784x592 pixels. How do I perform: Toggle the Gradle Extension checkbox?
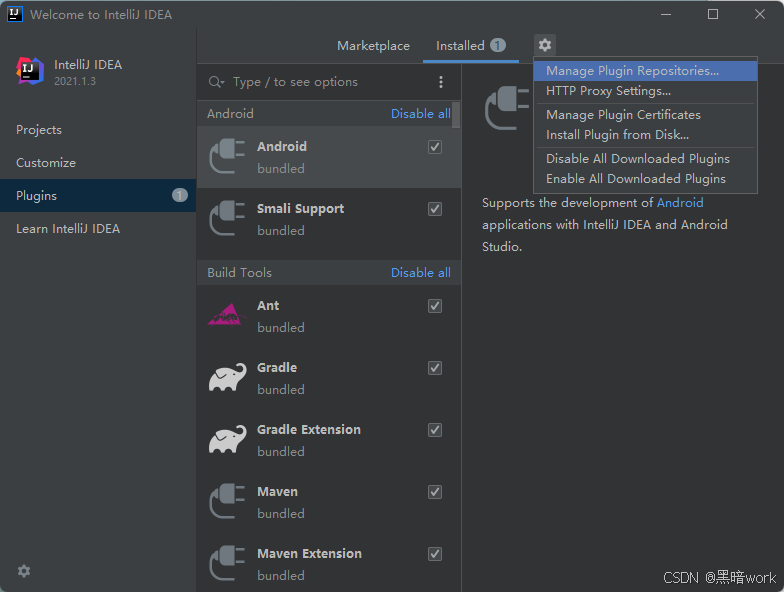pyautogui.click(x=435, y=430)
